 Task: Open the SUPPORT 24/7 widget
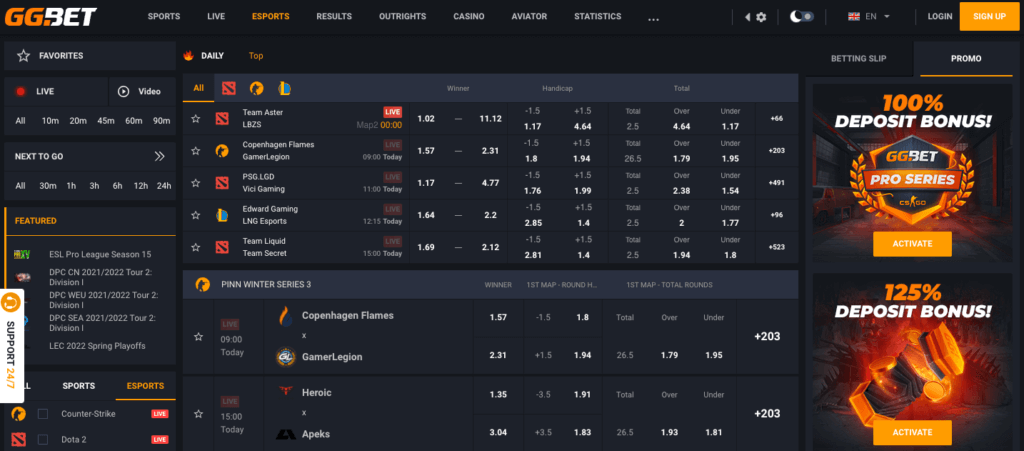(11, 346)
